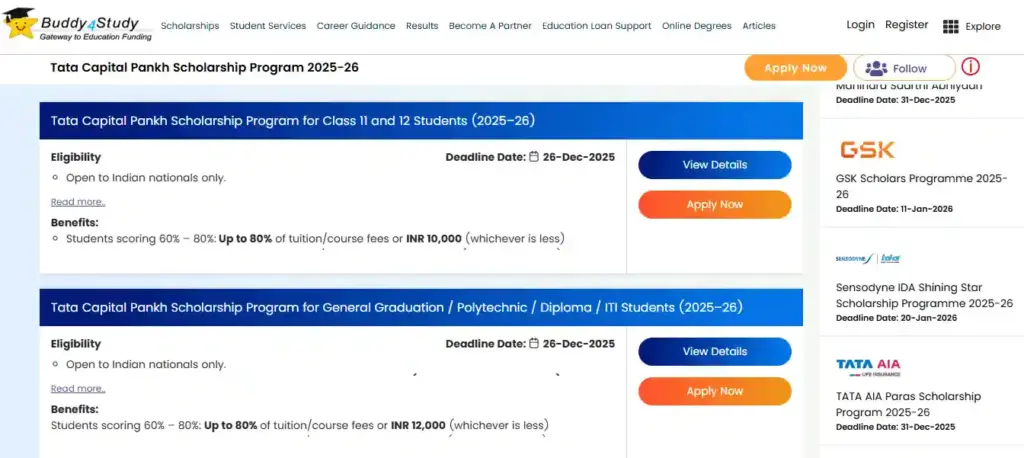Screen dimensions: 1024x458
Task: Click the orange Apply Now header button
Action: pyautogui.click(x=795, y=68)
